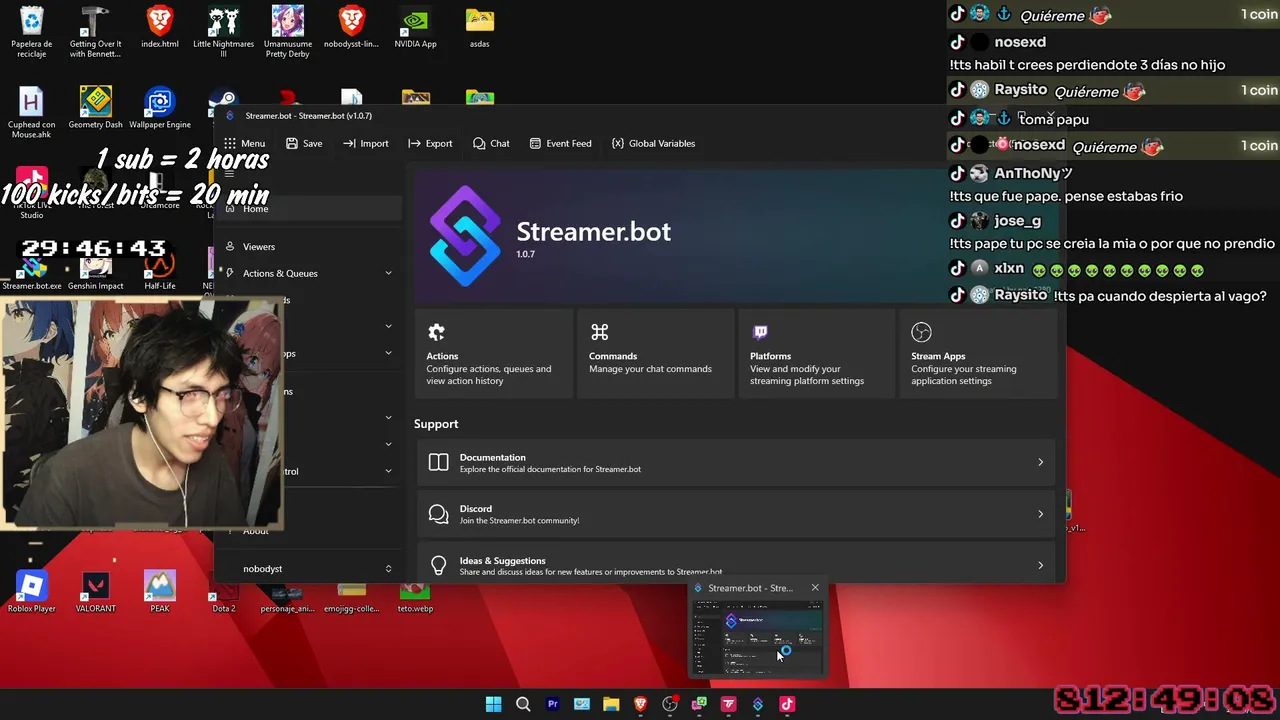
Task: Open the Platforms Twitch icon card
Action: [760, 332]
